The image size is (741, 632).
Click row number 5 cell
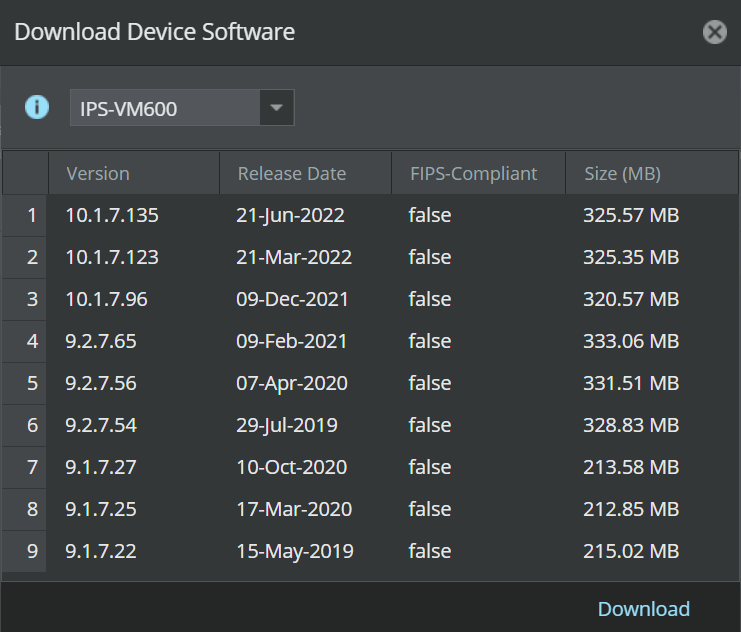click(x=24, y=383)
